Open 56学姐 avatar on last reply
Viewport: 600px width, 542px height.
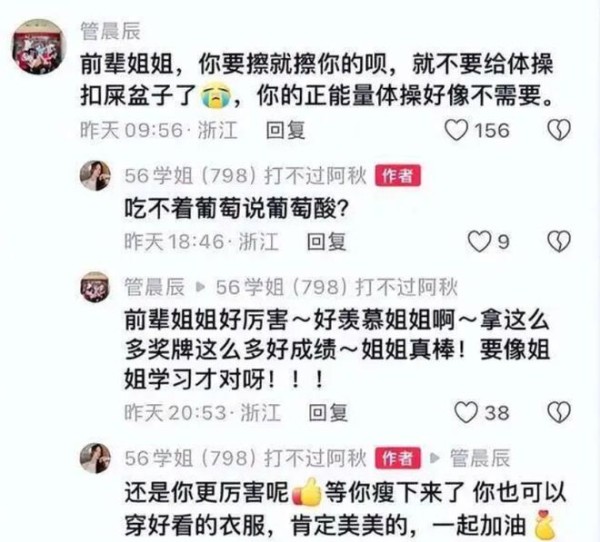coord(95,458)
